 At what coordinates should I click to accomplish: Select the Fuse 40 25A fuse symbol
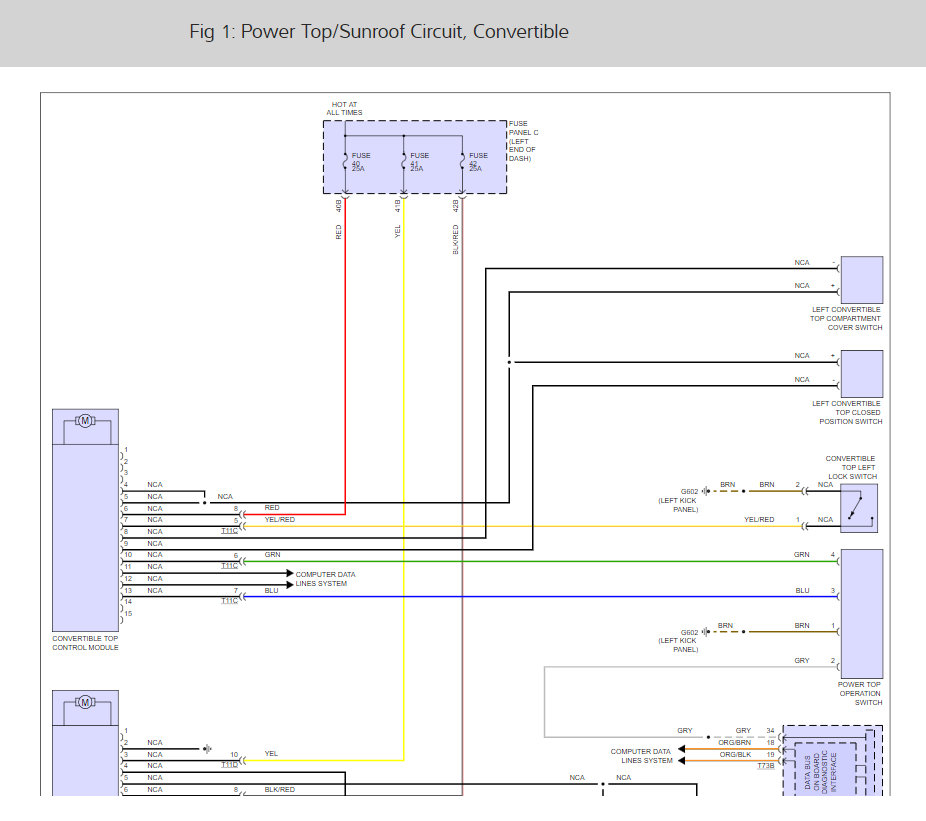click(345, 162)
